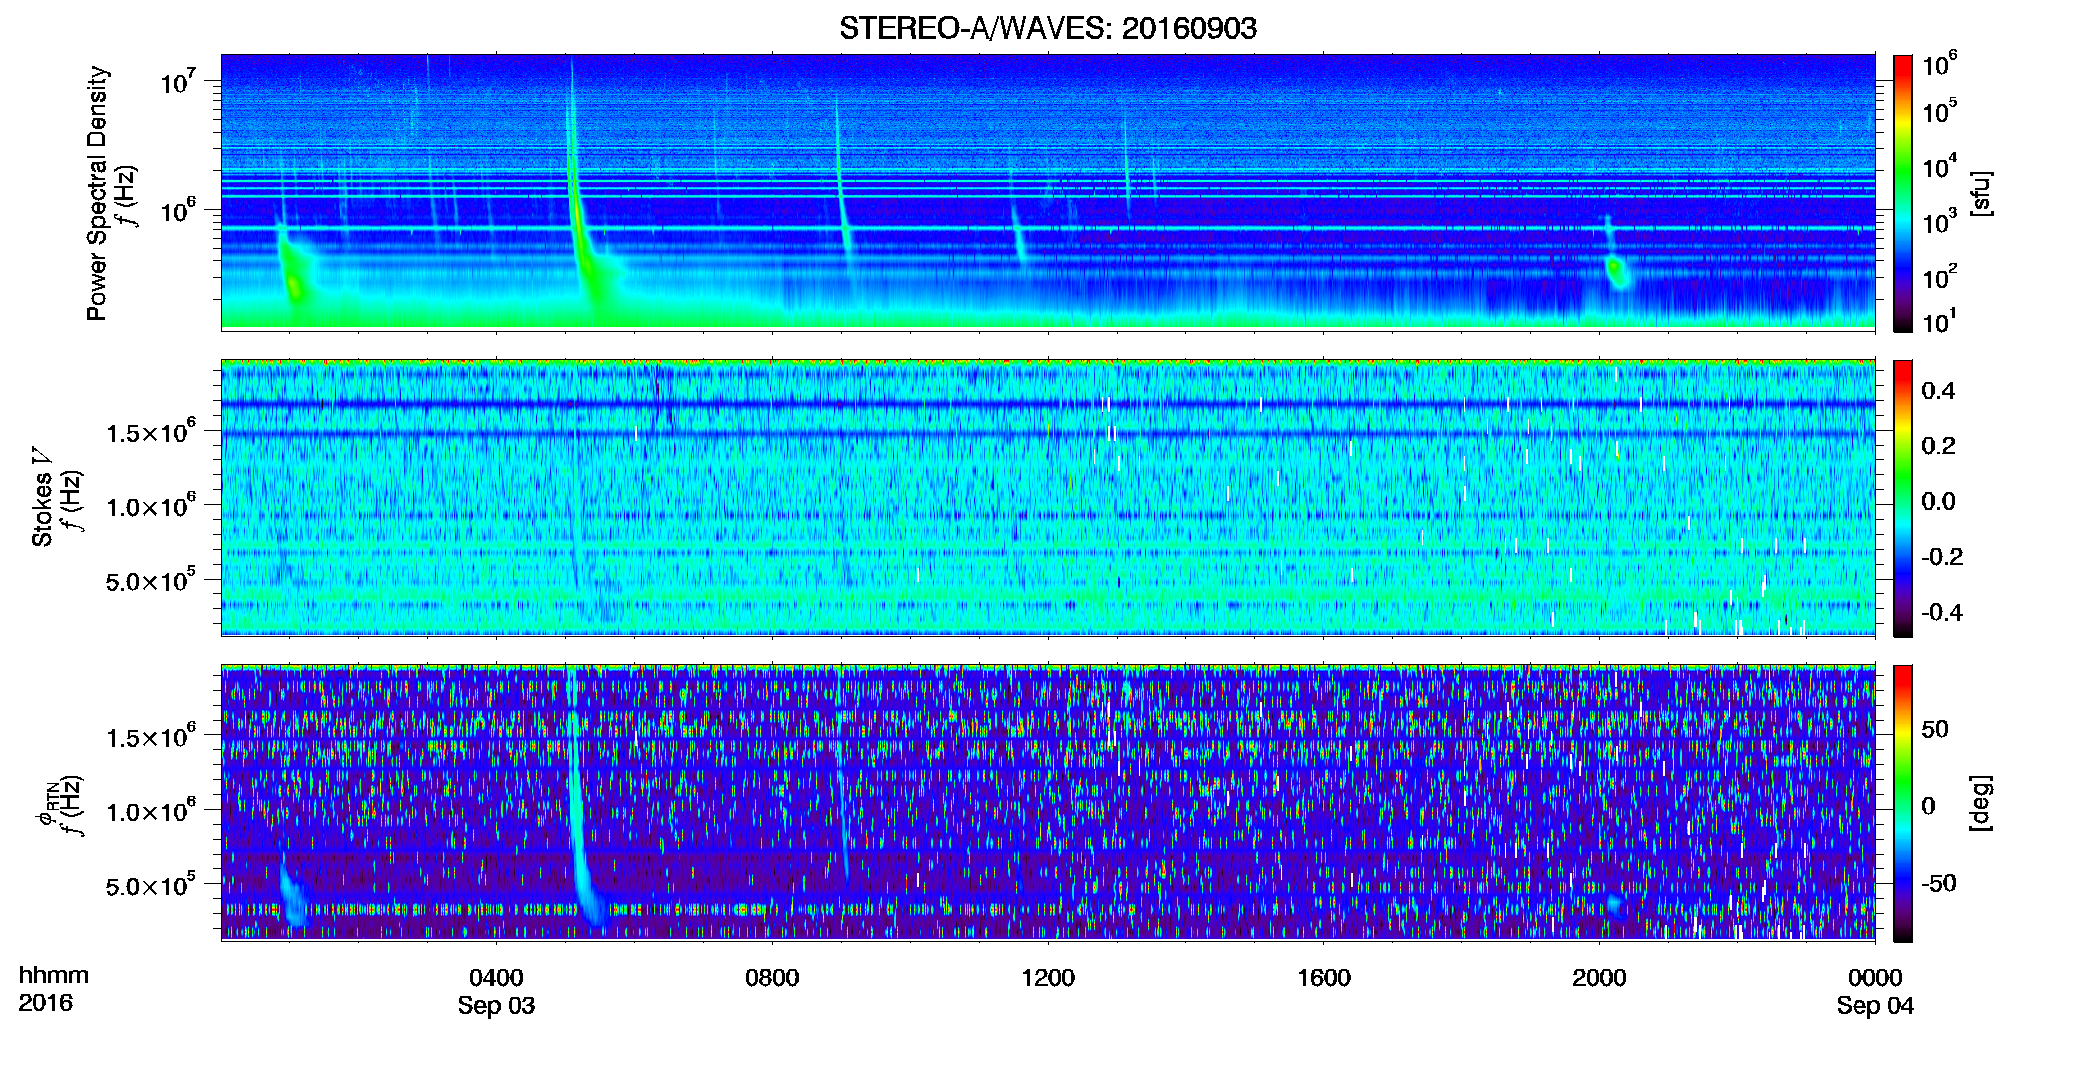This screenshot has width=2096, height=1080.
Task: Click the 0000 time tick label
Action: 1875,978
